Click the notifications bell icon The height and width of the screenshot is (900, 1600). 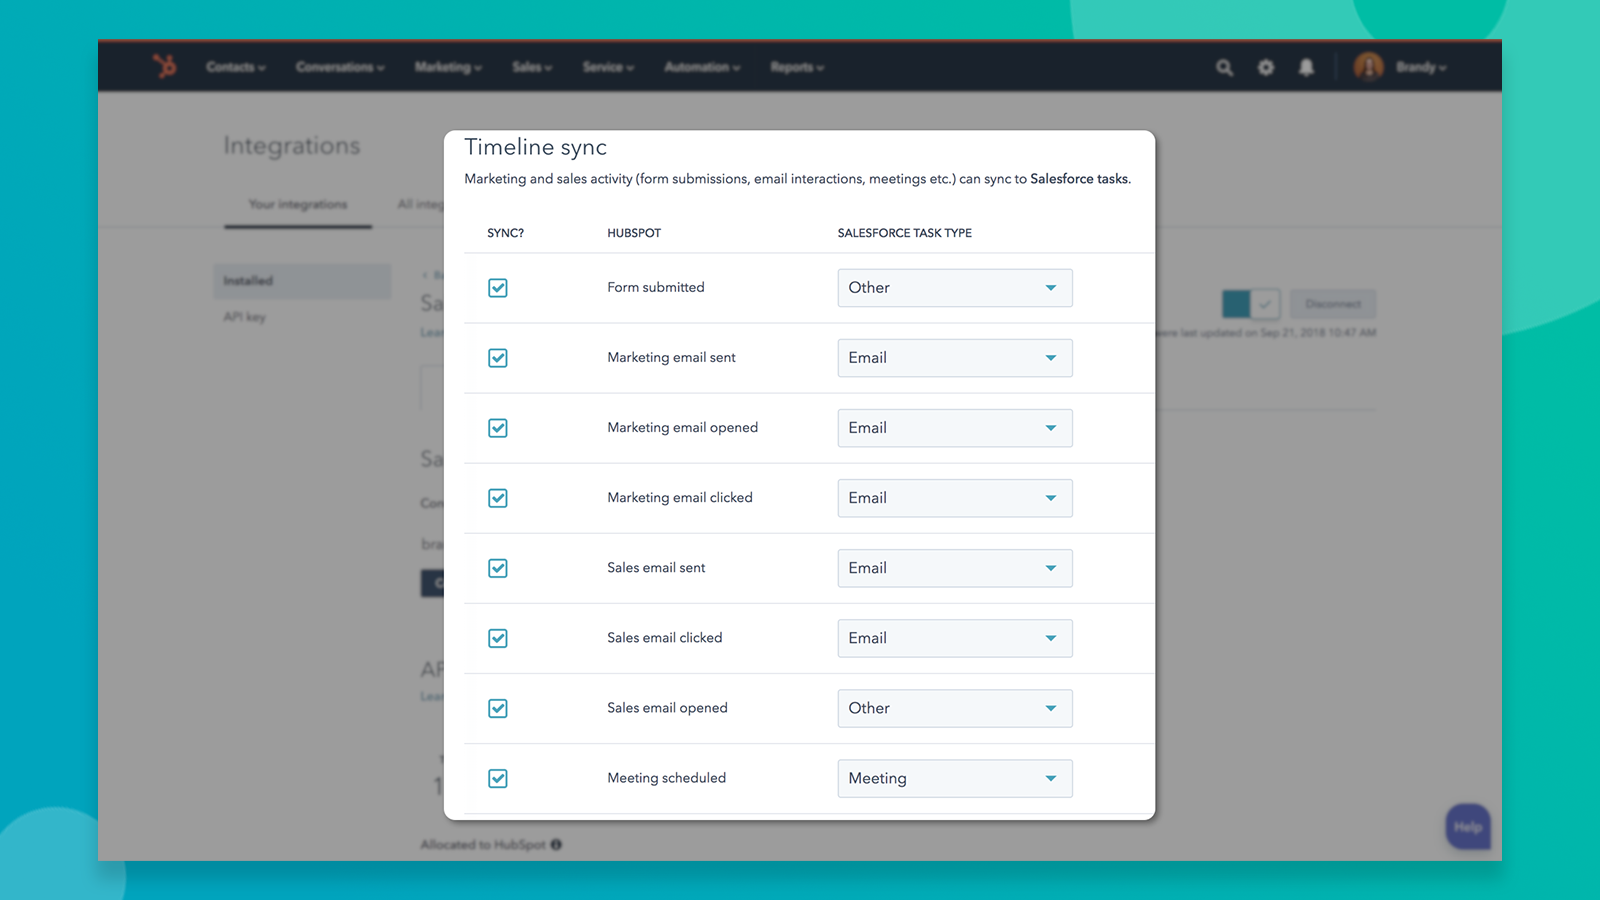1307,67
